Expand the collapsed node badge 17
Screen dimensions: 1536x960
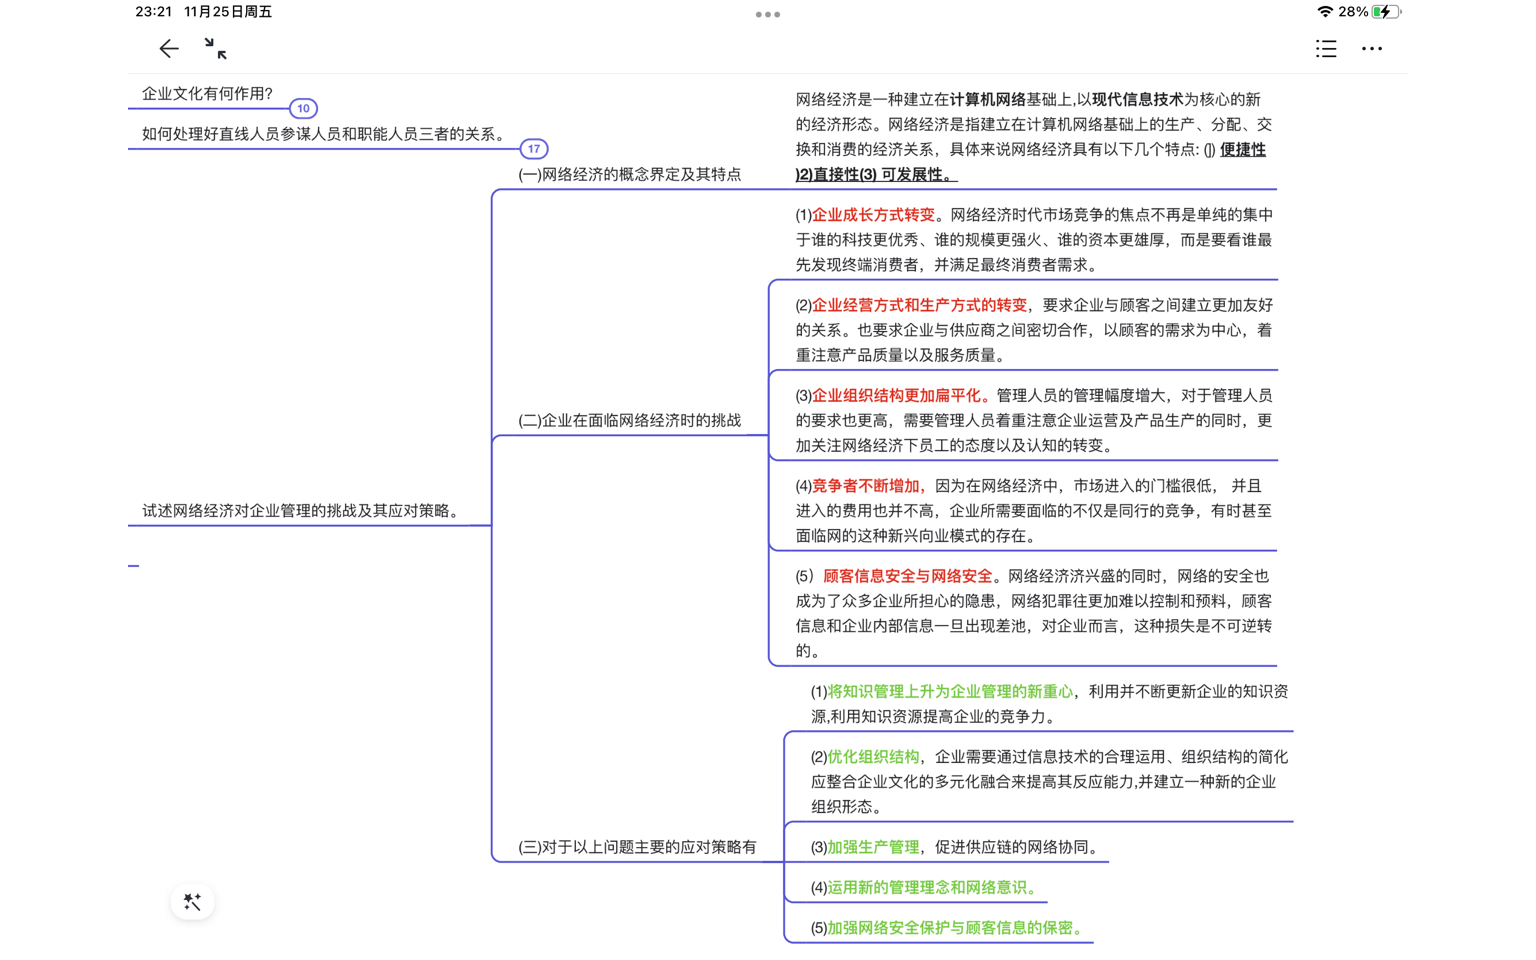pos(534,149)
